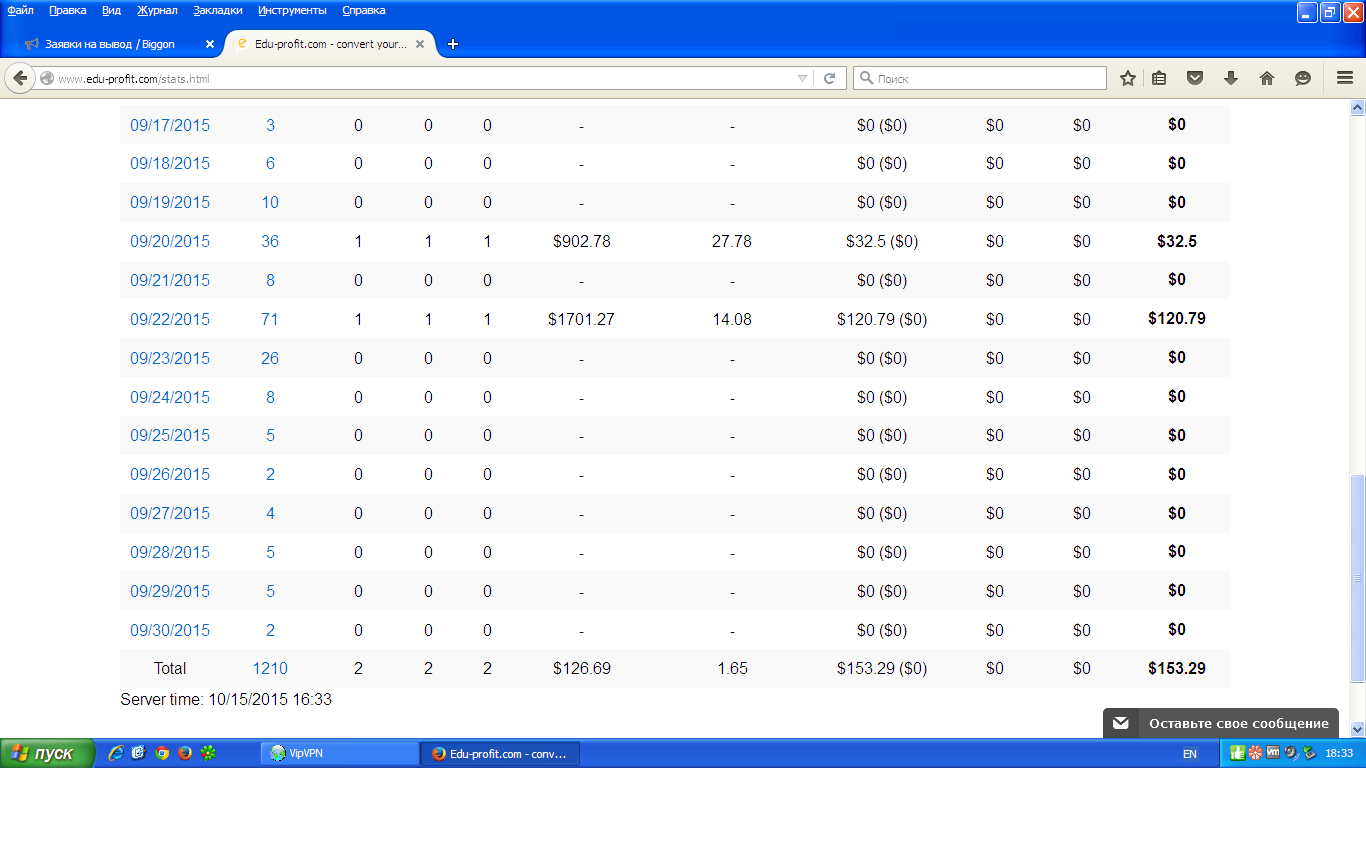Open the URL history dropdown arrow

coord(802,78)
